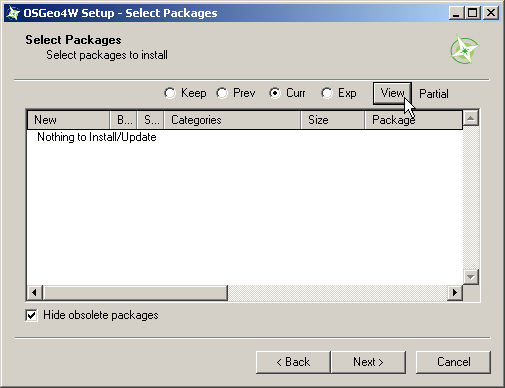505x388 pixels.
Task: Click the B... column header
Action: pyautogui.click(x=123, y=120)
